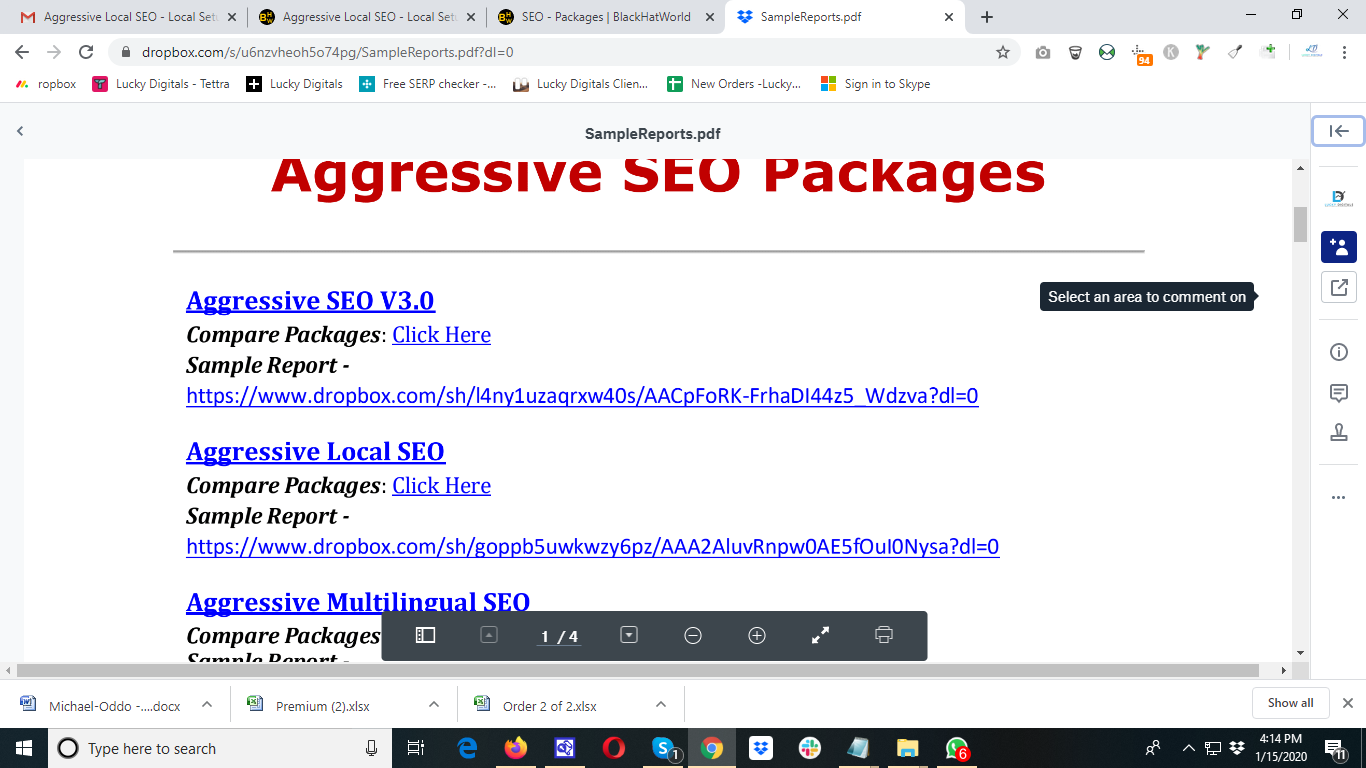
Task: Open the sidebar more options ellipsis
Action: point(1339,497)
